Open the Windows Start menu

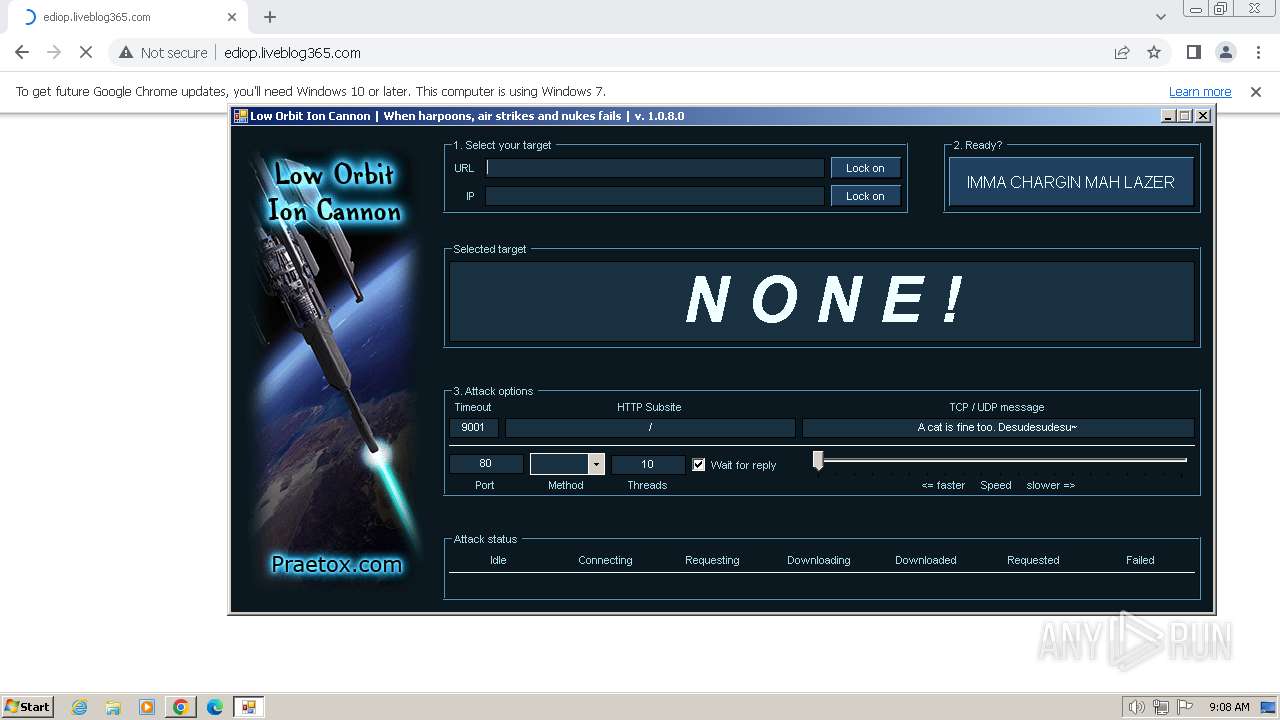click(27, 706)
